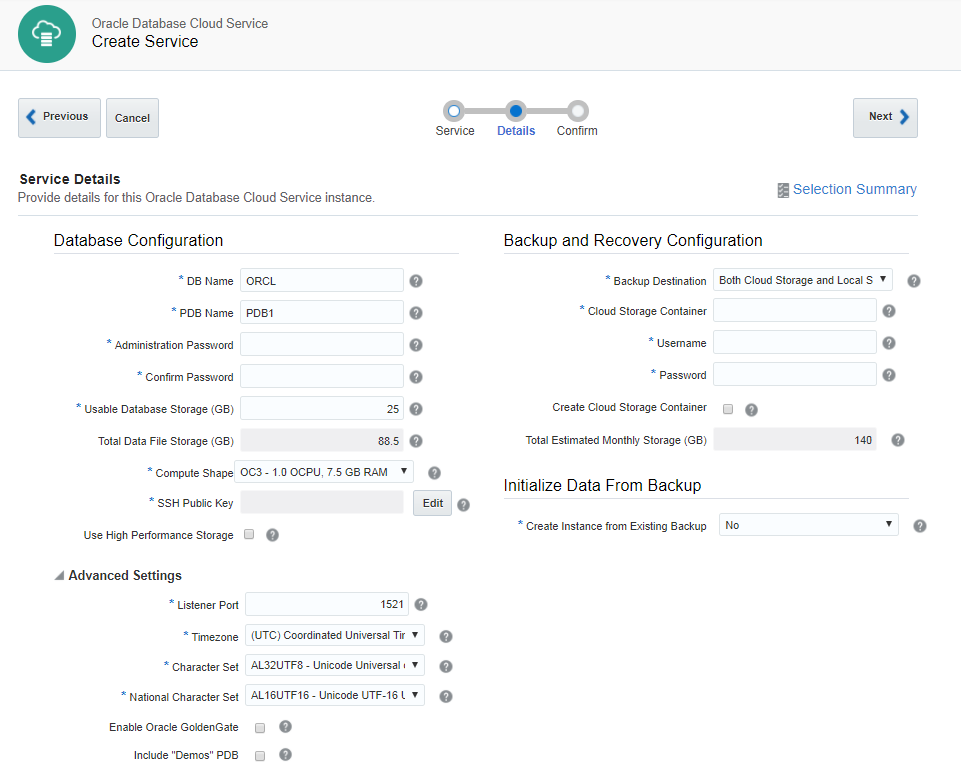This screenshot has width=961, height=767.
Task: Show help for Listener Port
Action: click(421, 604)
